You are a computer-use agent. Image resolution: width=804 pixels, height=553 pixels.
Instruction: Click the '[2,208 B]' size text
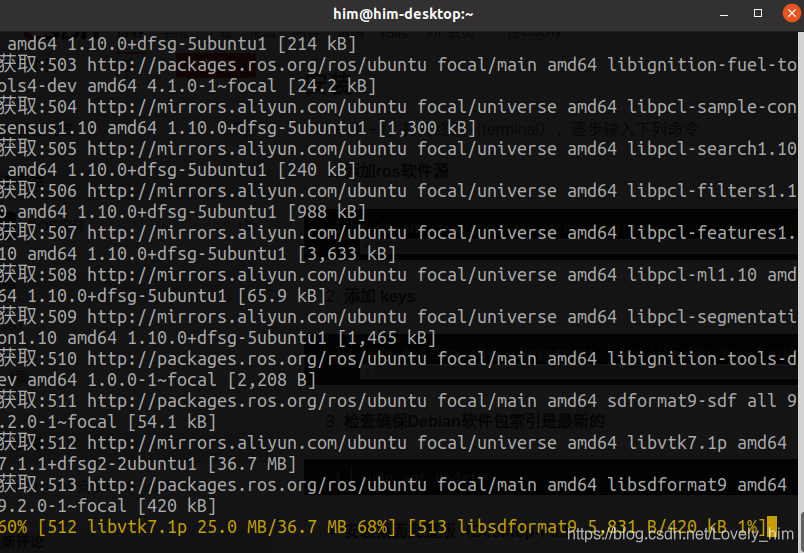272,380
